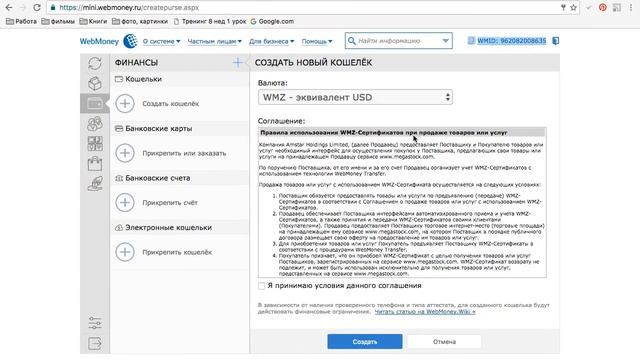Click the Электронные кошельки section header
640x360 pixels.
point(179,227)
